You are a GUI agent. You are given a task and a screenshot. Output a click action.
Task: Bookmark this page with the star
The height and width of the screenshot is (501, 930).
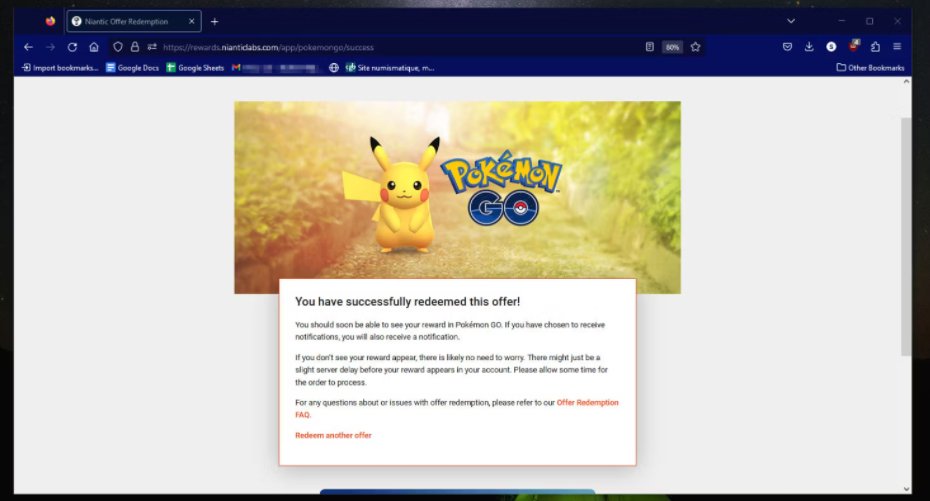point(696,47)
